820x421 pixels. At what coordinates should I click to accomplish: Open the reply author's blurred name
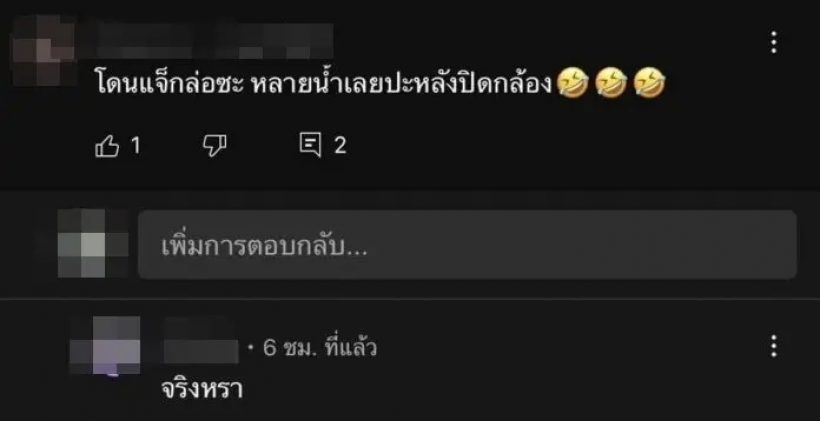(x=201, y=347)
